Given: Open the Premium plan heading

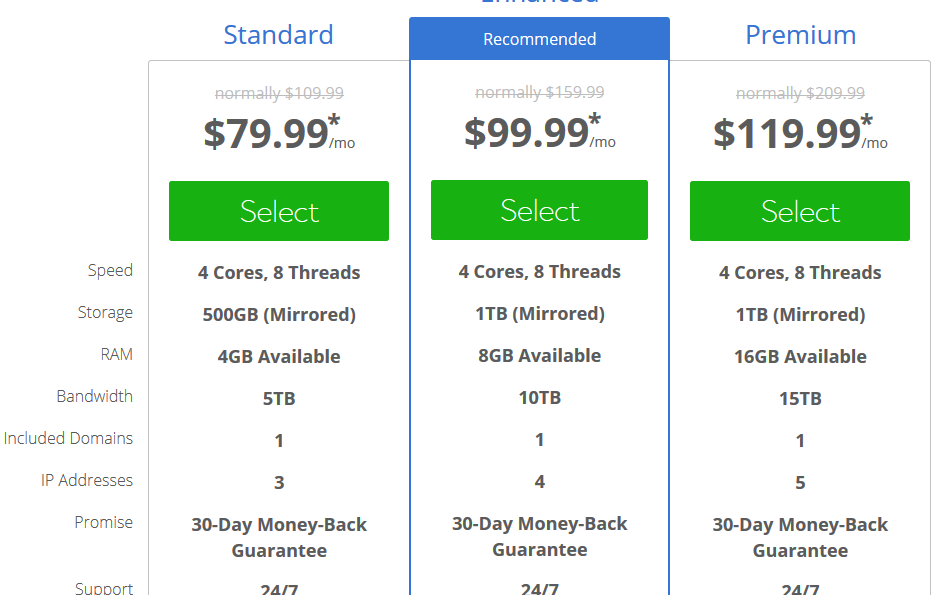Looking at the screenshot, I should 800,35.
